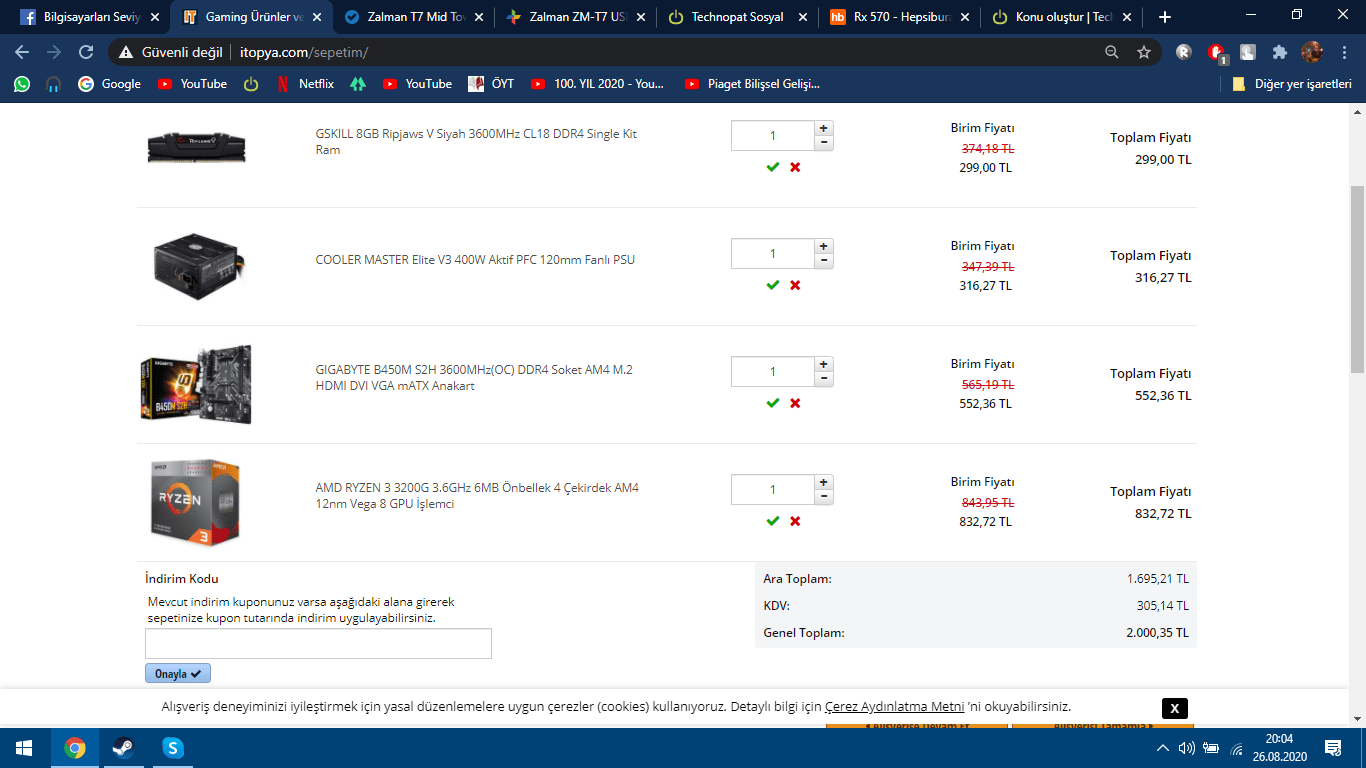Increase quantity for GSKILL Ripjaws V RAM
This screenshot has height=768, width=1366.
click(823, 128)
